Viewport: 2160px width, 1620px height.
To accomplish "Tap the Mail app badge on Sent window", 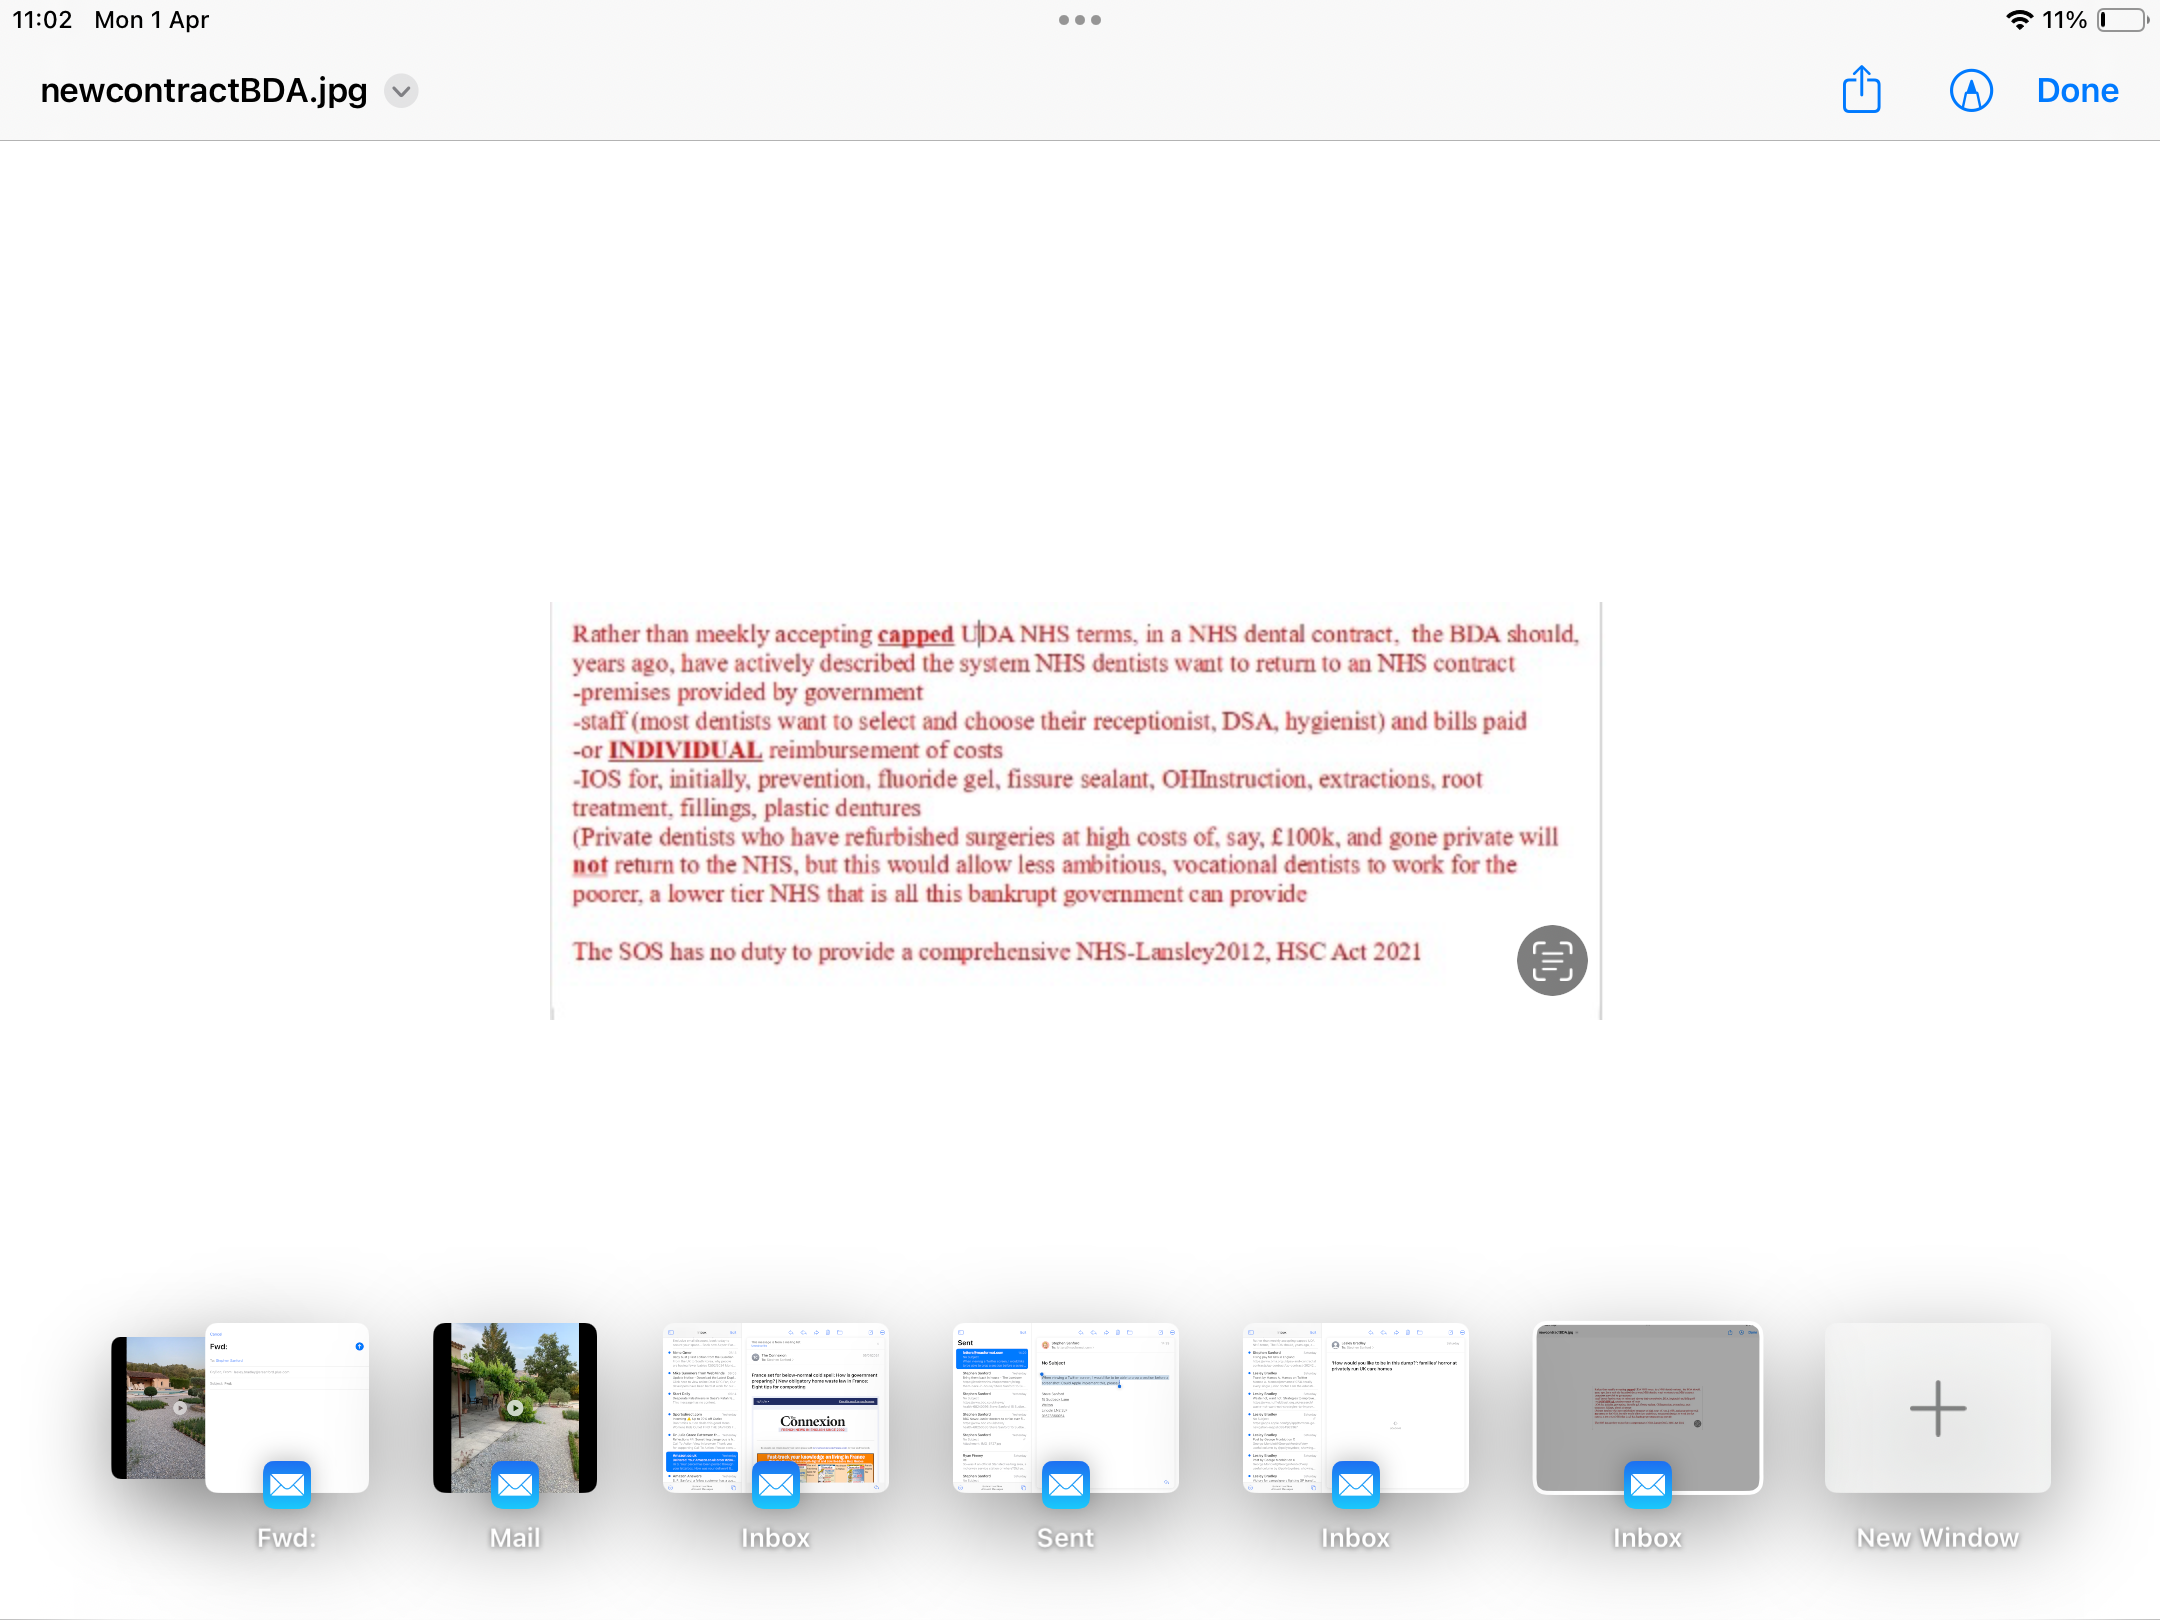I will coord(1065,1485).
